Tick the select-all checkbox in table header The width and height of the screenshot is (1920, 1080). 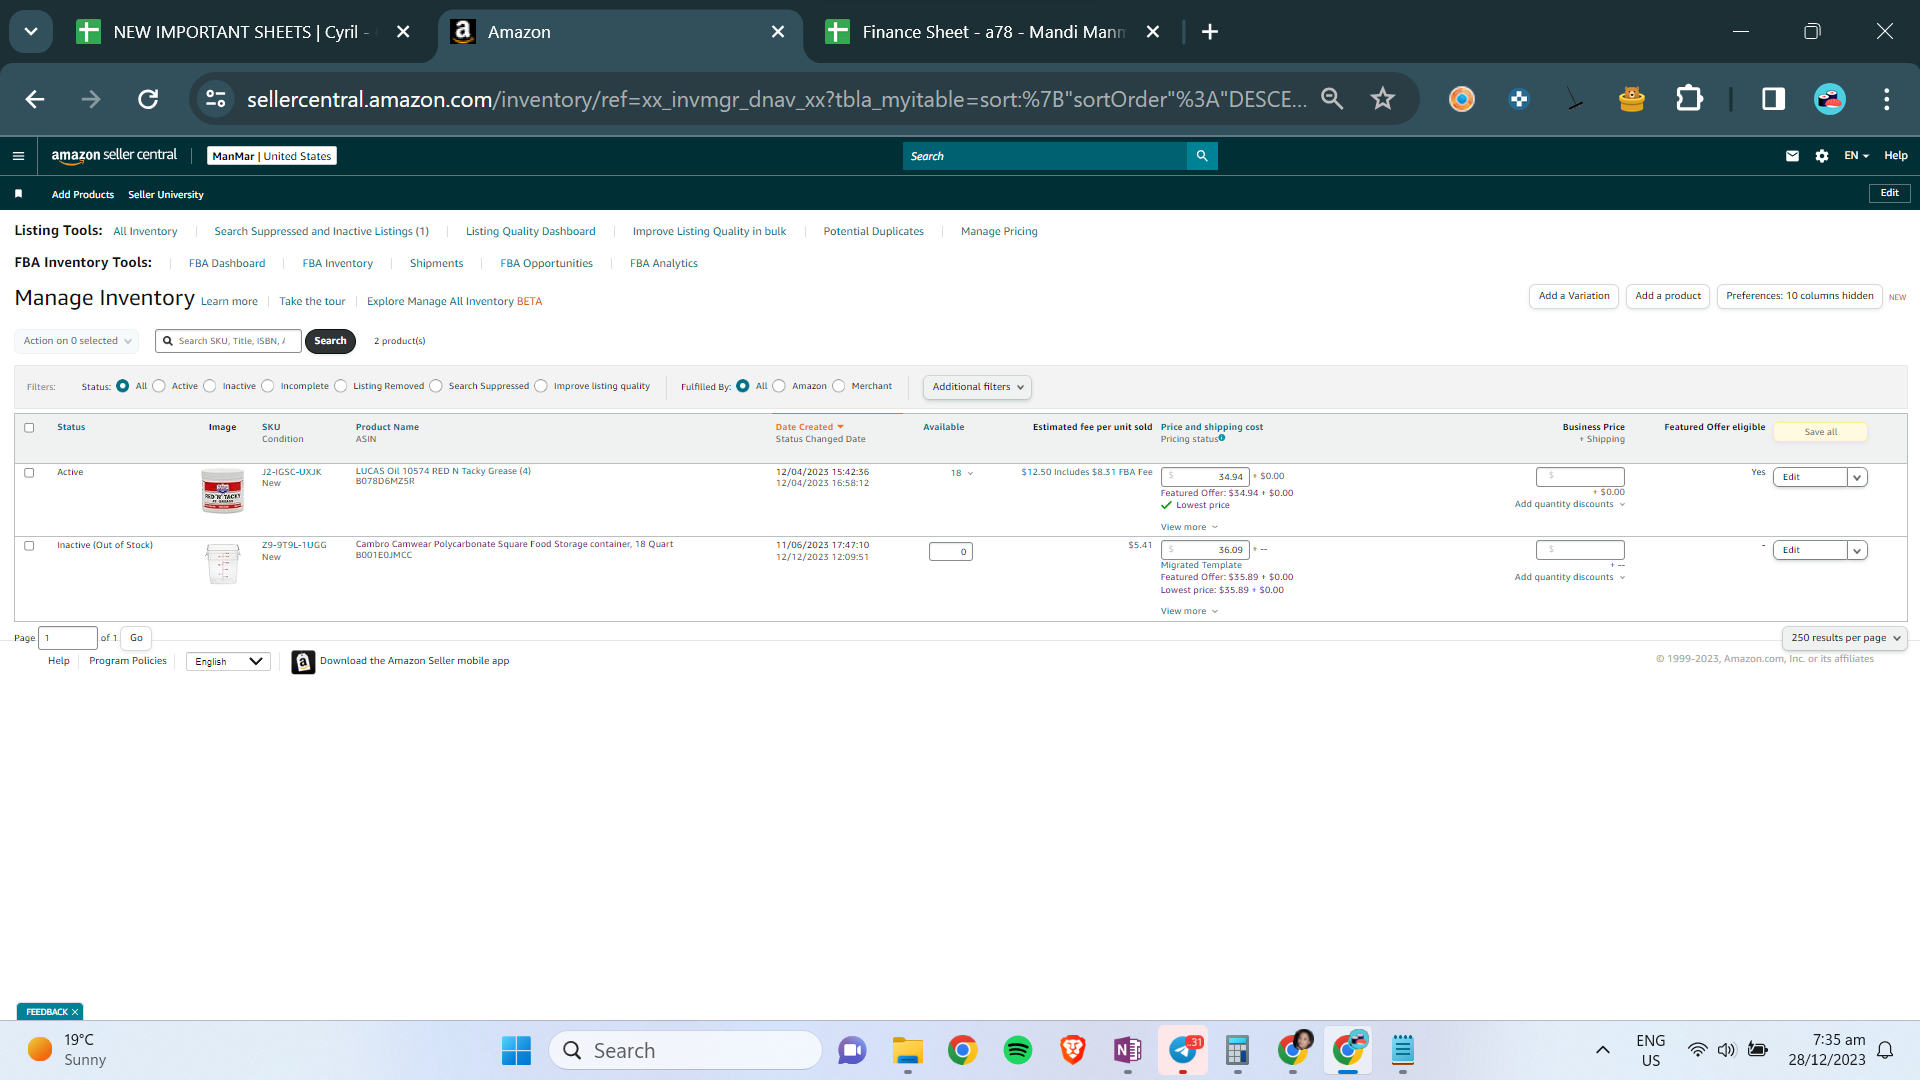(x=29, y=428)
